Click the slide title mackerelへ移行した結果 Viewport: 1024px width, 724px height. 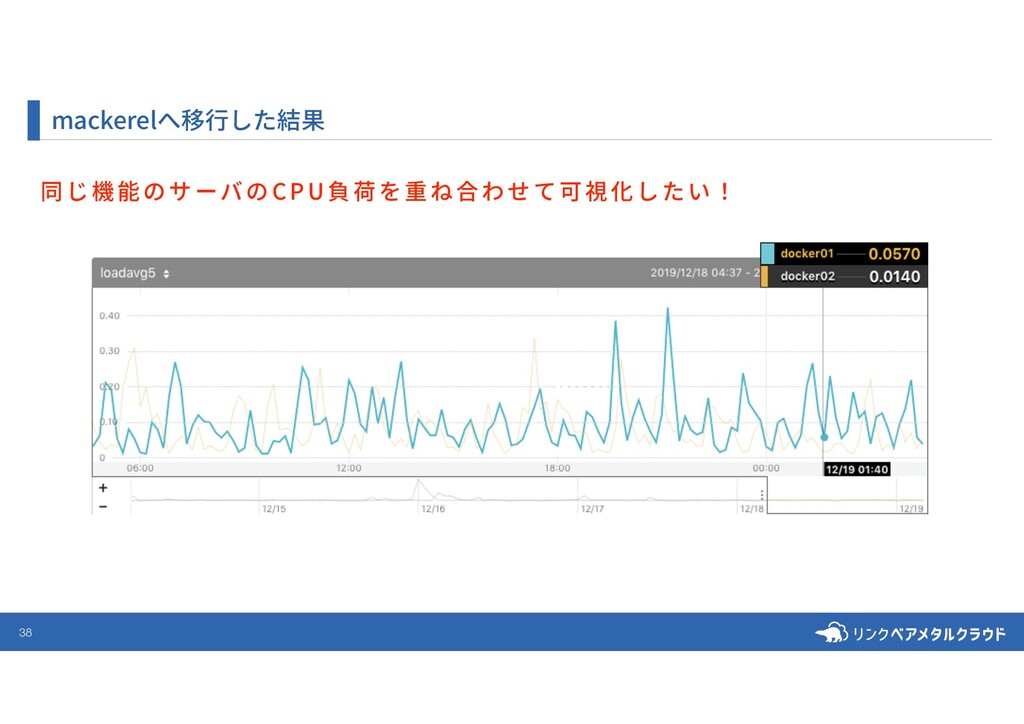point(188,120)
